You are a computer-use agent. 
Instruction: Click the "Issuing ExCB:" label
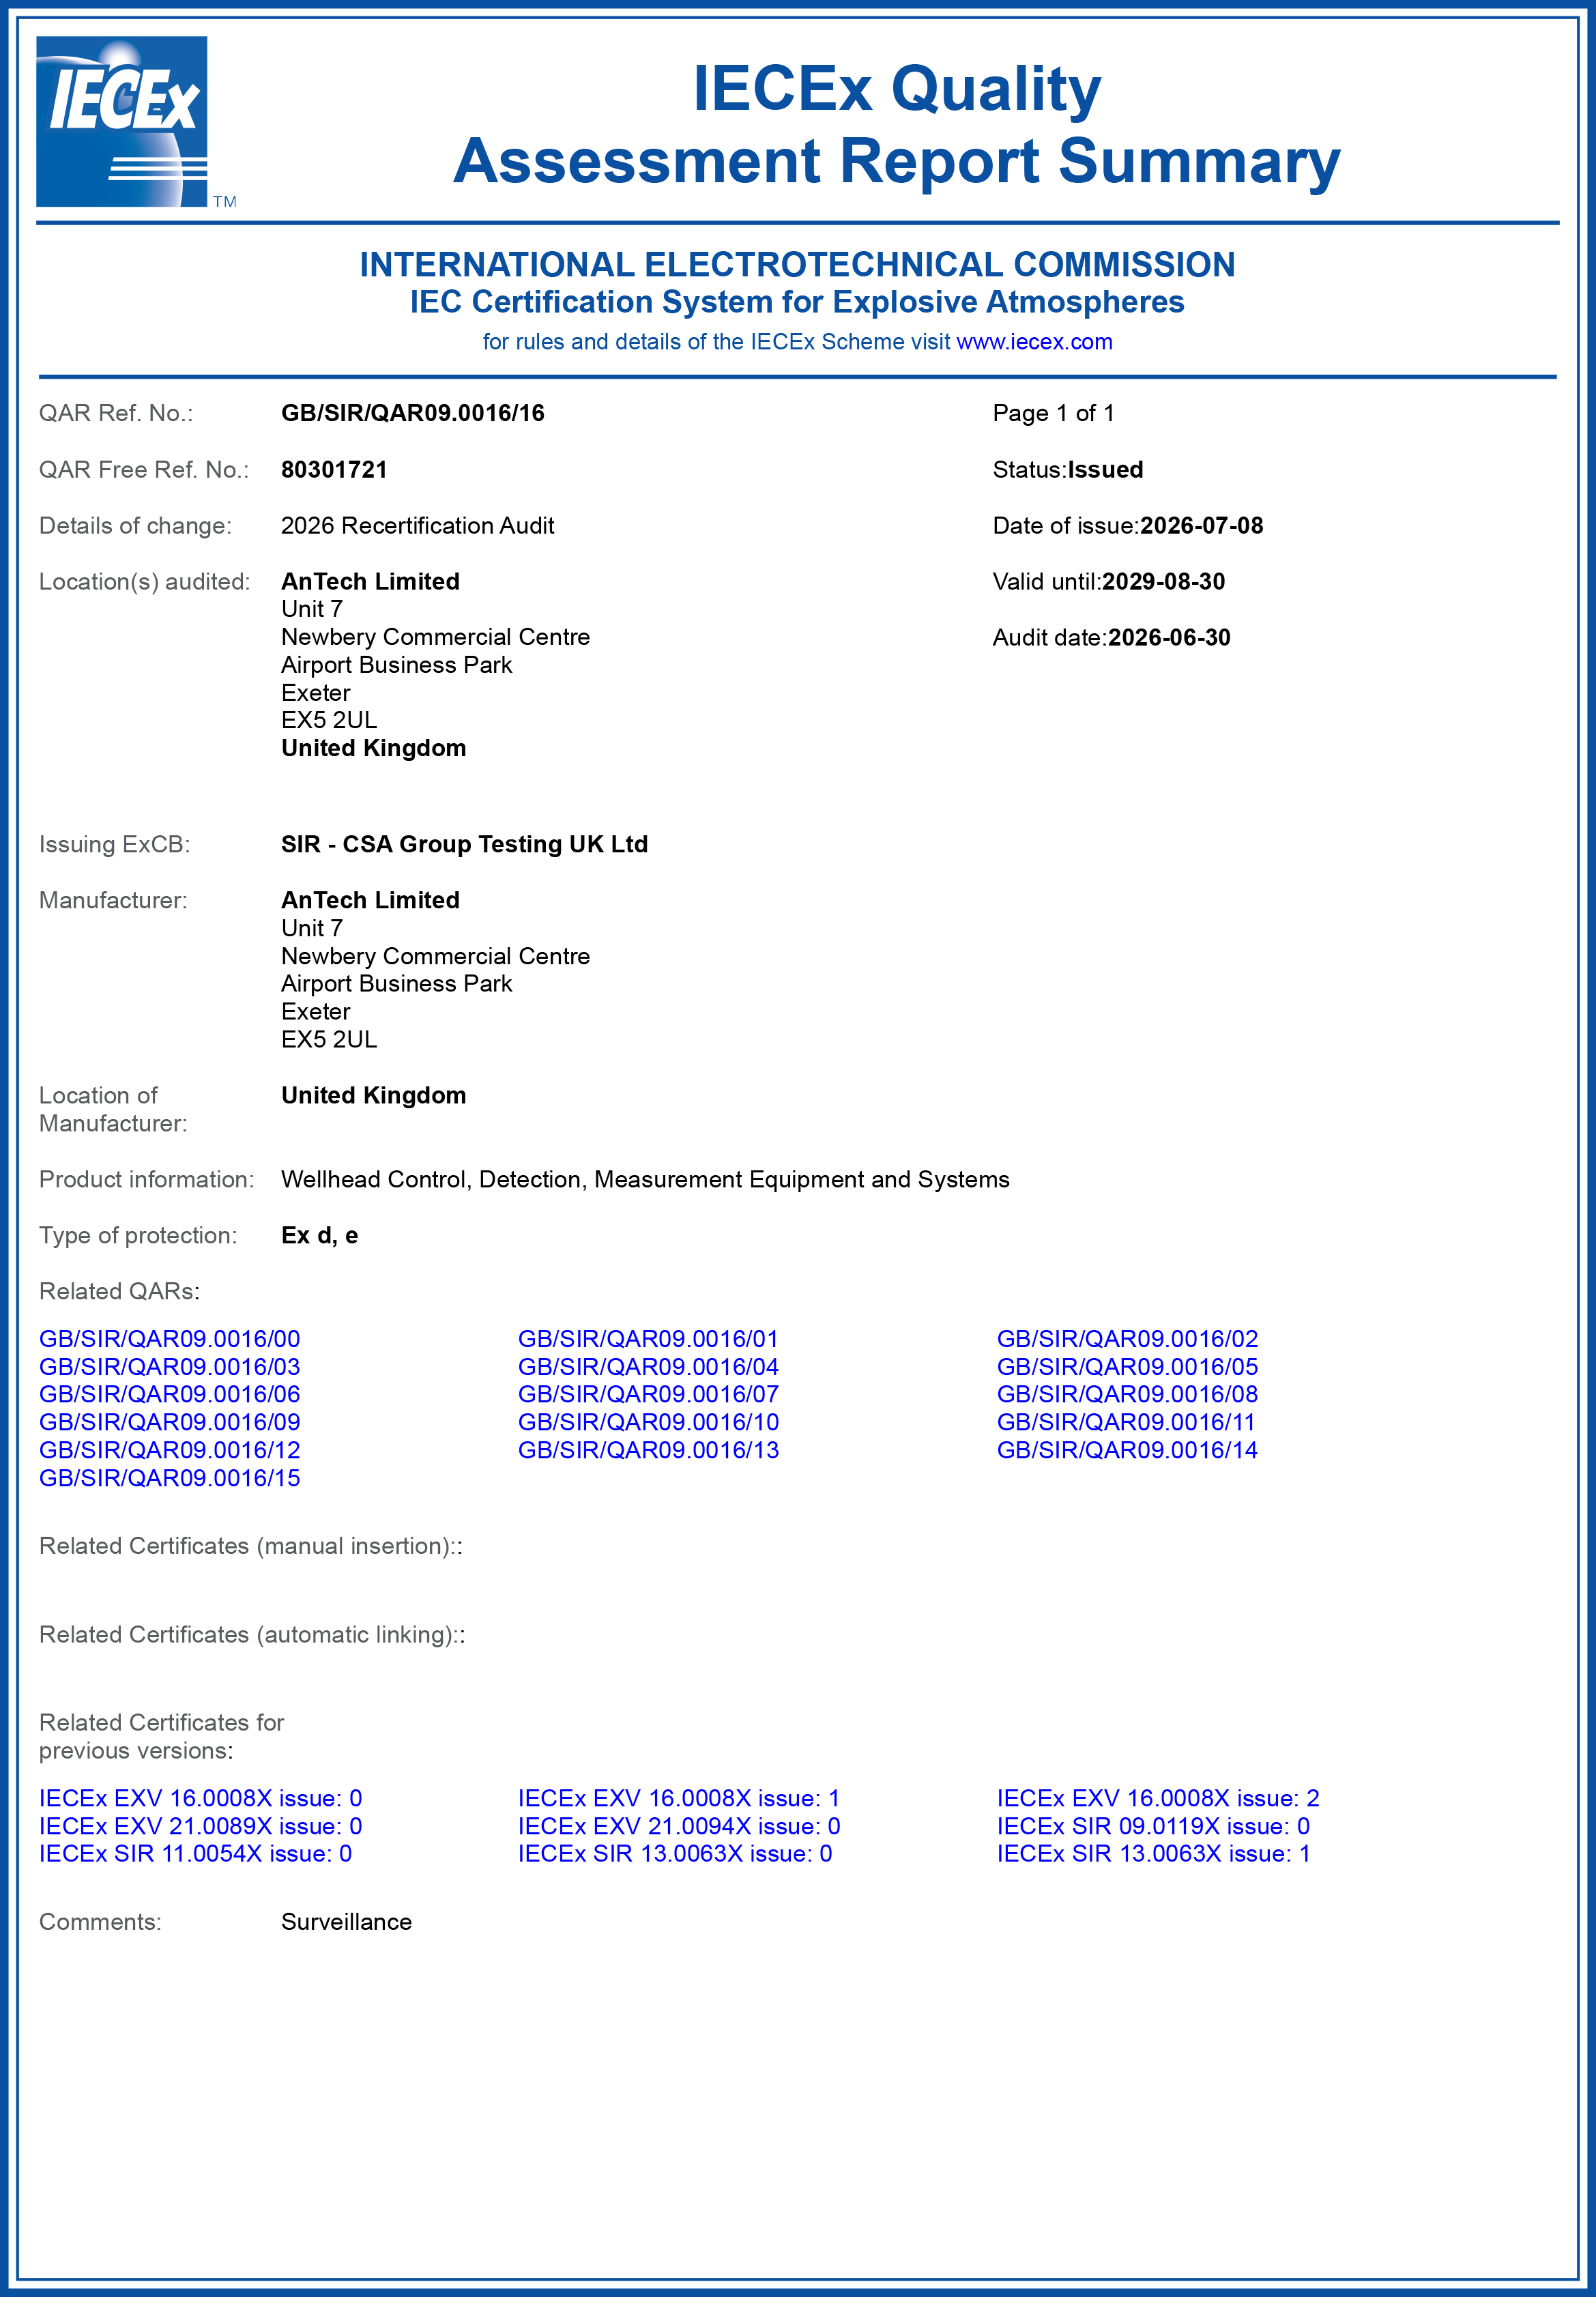coord(114,844)
